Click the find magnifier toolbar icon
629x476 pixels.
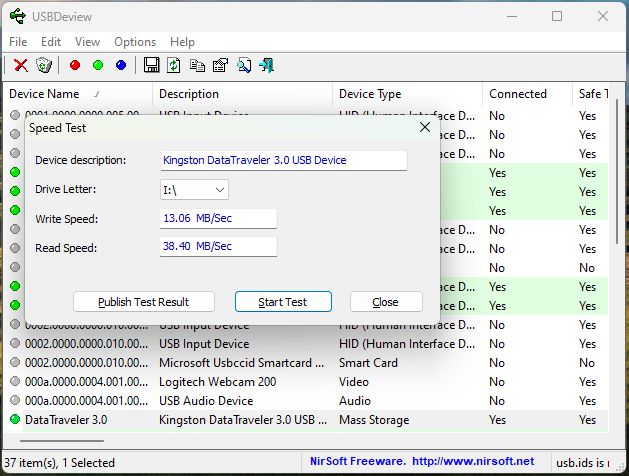(x=244, y=65)
